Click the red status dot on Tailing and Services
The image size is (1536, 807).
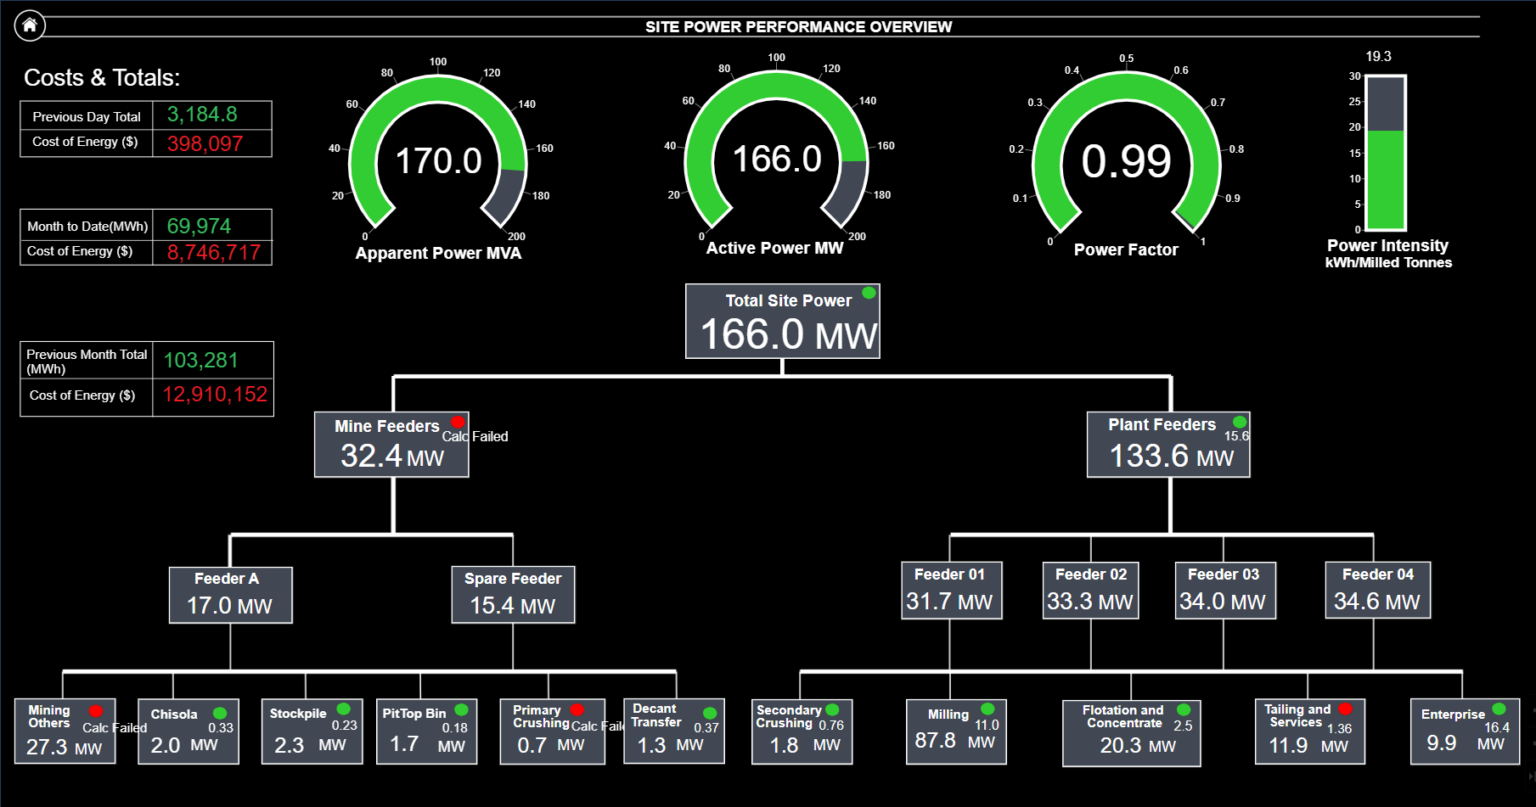(1345, 709)
